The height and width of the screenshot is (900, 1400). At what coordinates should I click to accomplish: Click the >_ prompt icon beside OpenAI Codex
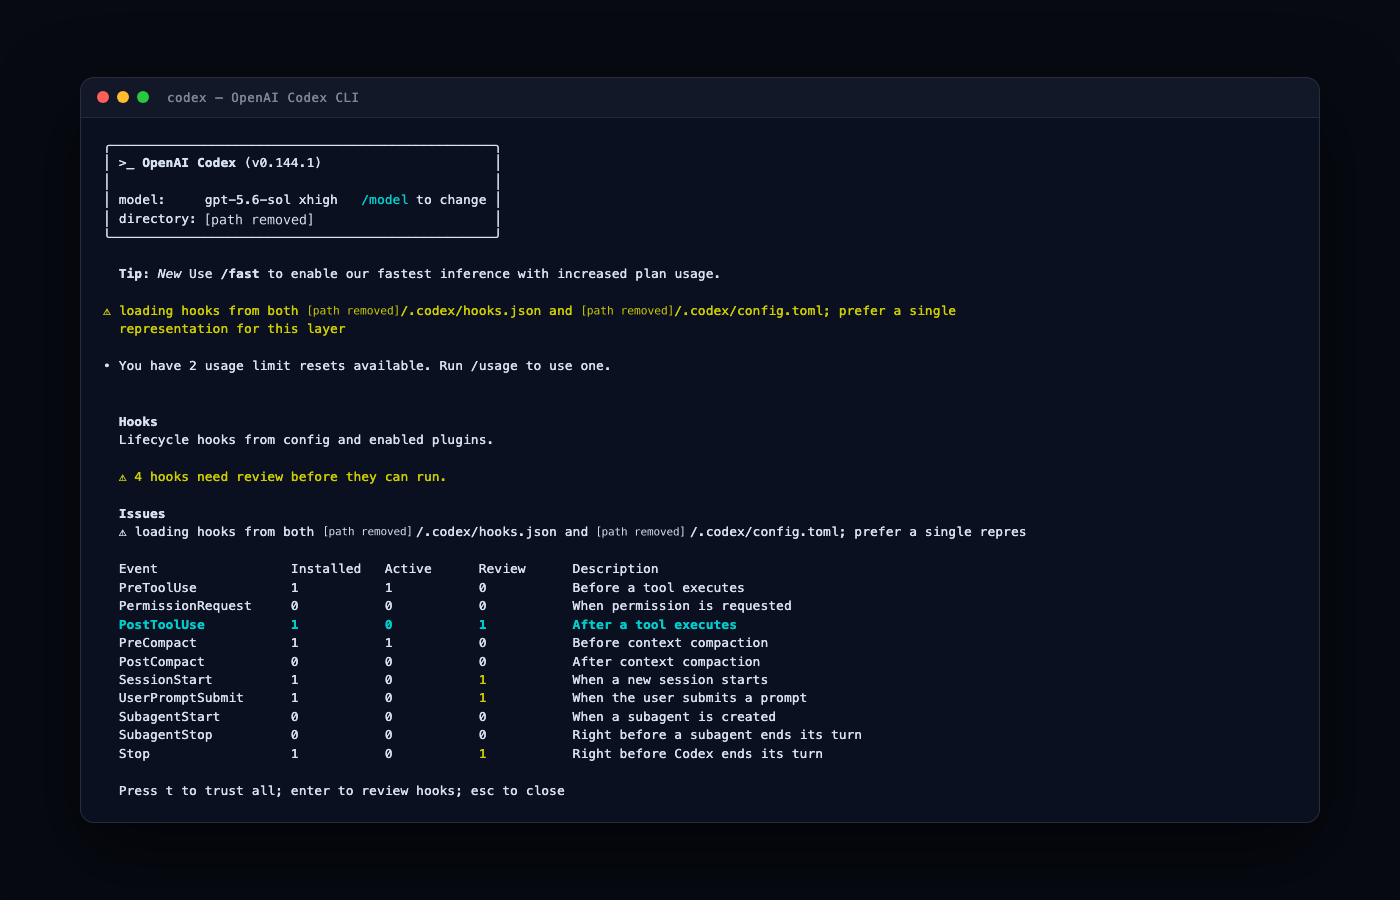click(x=126, y=163)
